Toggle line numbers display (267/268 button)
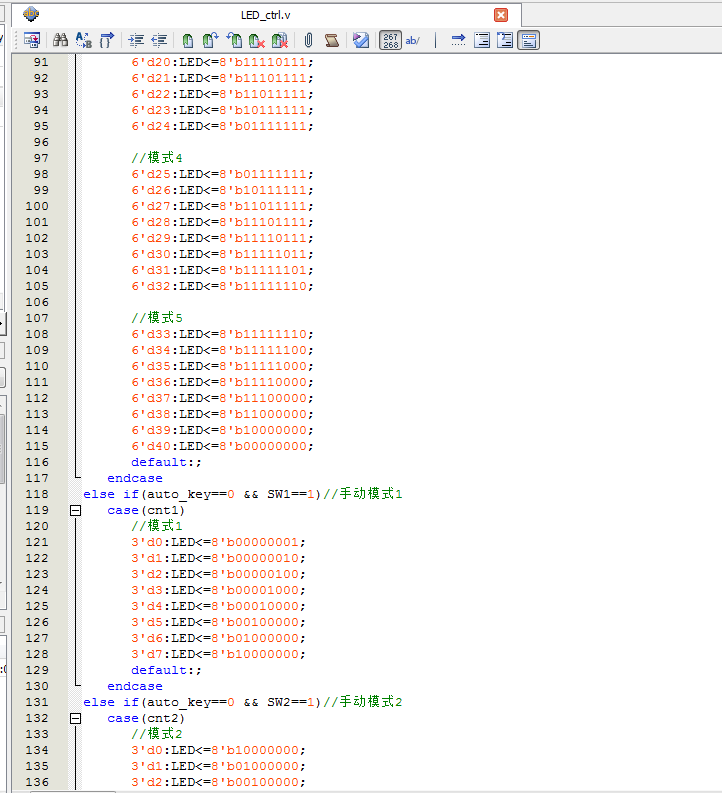Screen dimensions: 722x793 pos(390,40)
